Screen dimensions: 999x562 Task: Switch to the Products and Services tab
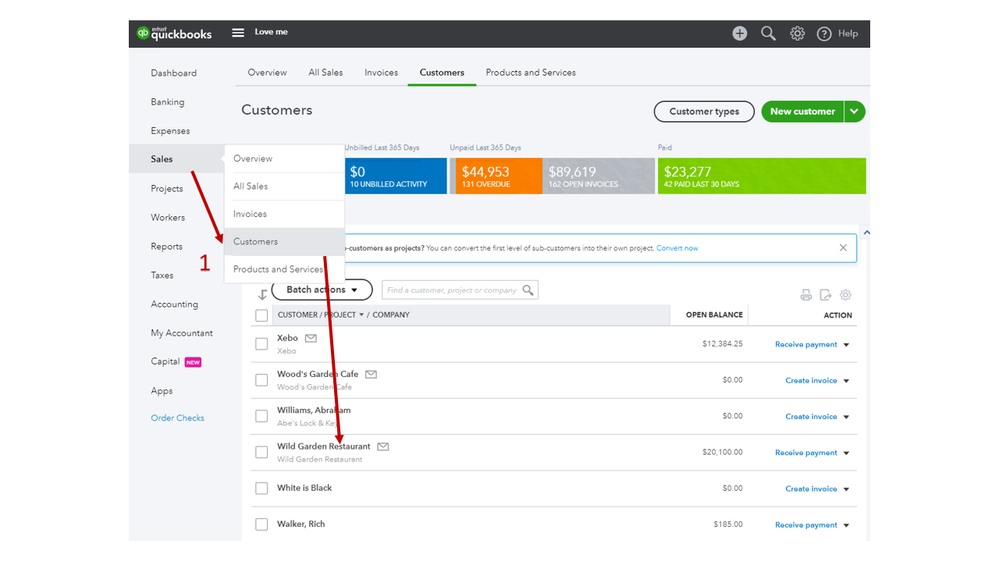(x=531, y=73)
